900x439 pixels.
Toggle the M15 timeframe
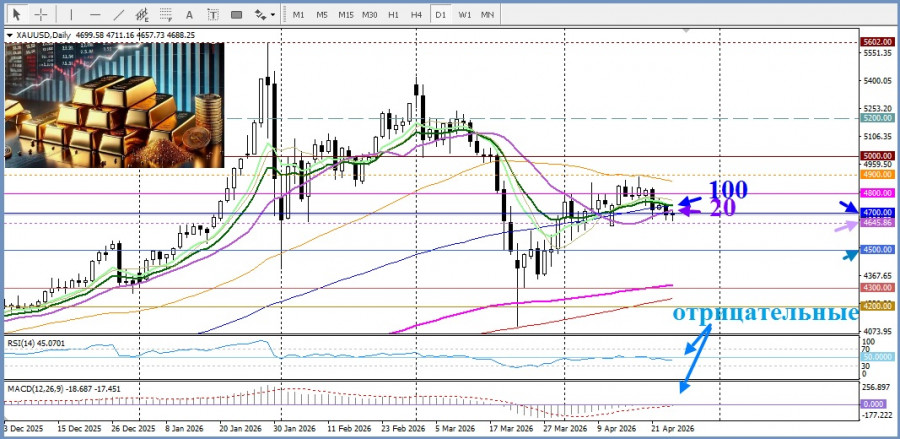coord(345,15)
